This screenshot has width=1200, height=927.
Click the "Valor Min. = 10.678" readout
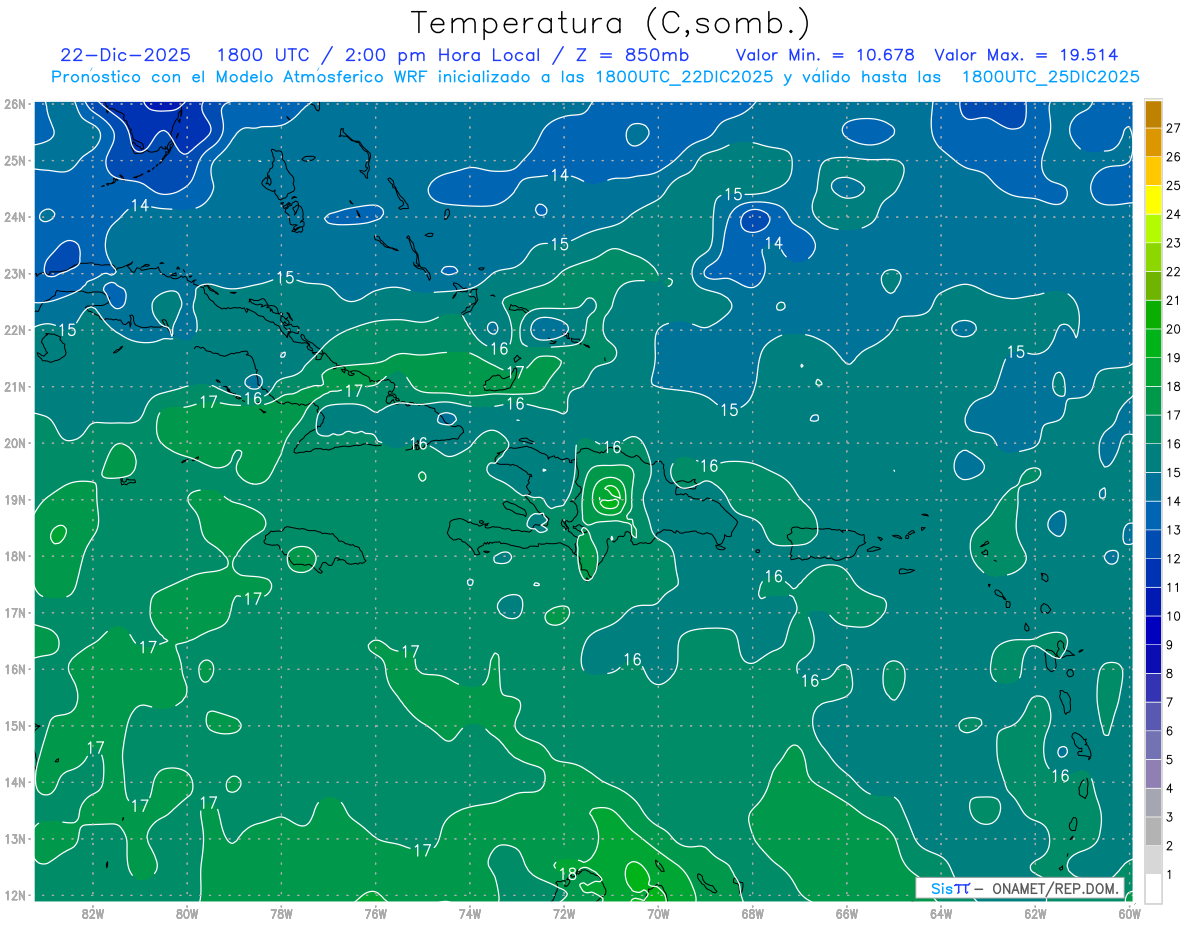[x=825, y=55]
